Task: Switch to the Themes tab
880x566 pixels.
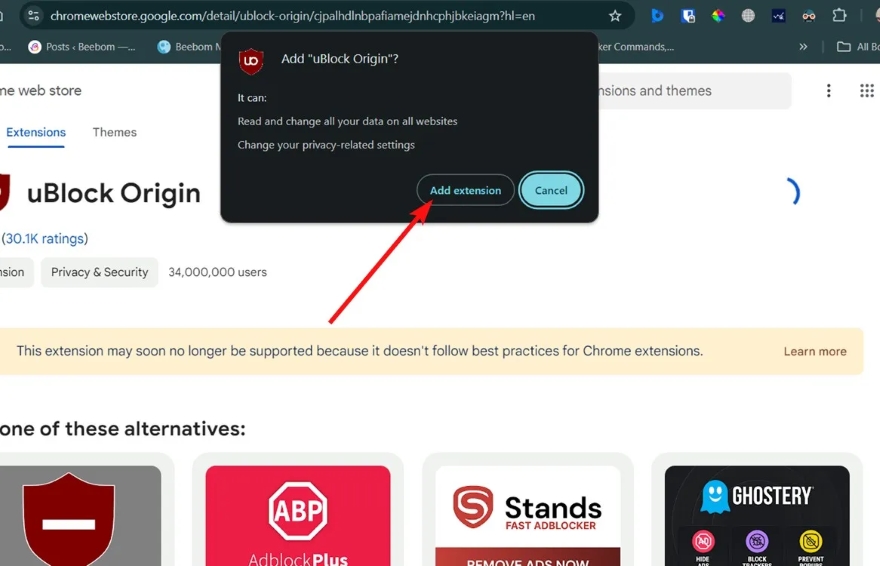Action: pyautogui.click(x=114, y=132)
